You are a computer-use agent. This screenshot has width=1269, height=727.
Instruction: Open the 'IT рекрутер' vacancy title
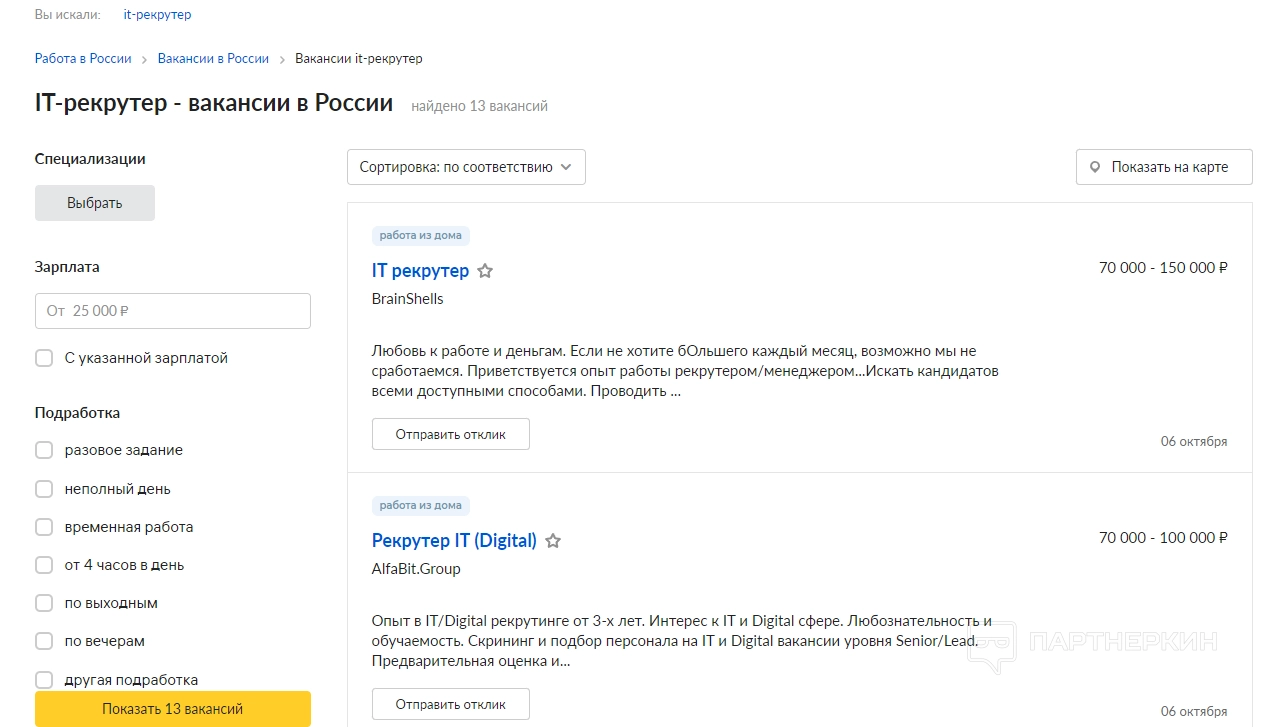tap(420, 271)
